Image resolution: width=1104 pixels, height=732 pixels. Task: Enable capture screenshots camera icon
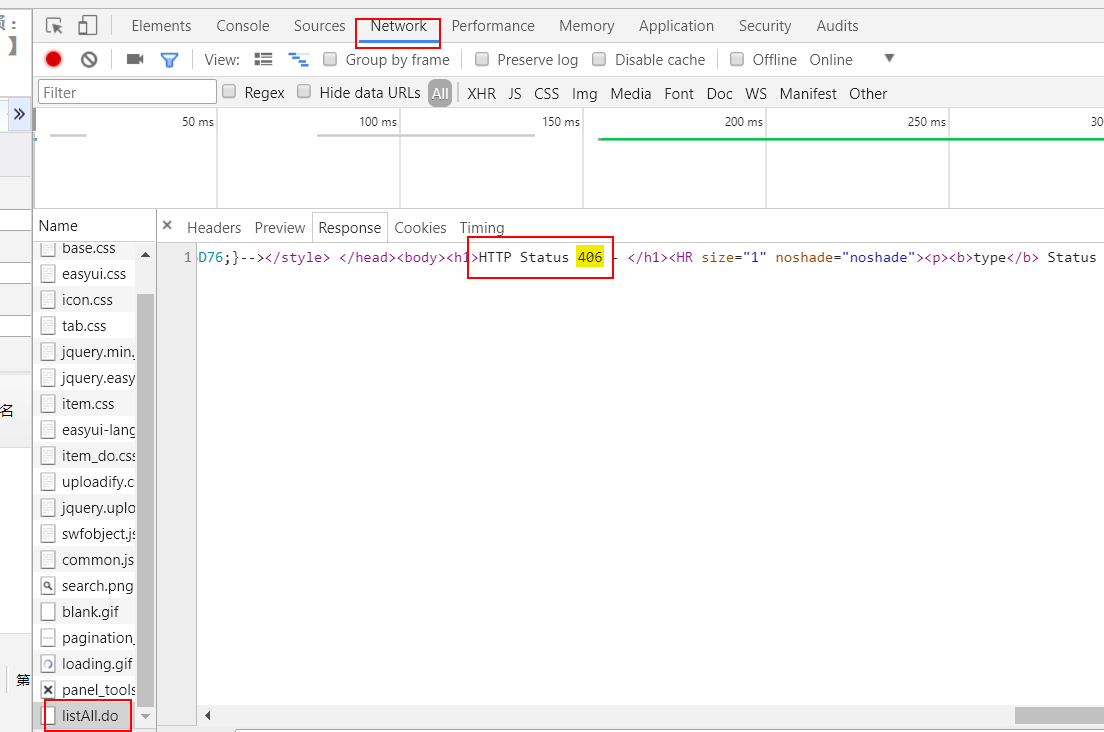click(x=135, y=59)
